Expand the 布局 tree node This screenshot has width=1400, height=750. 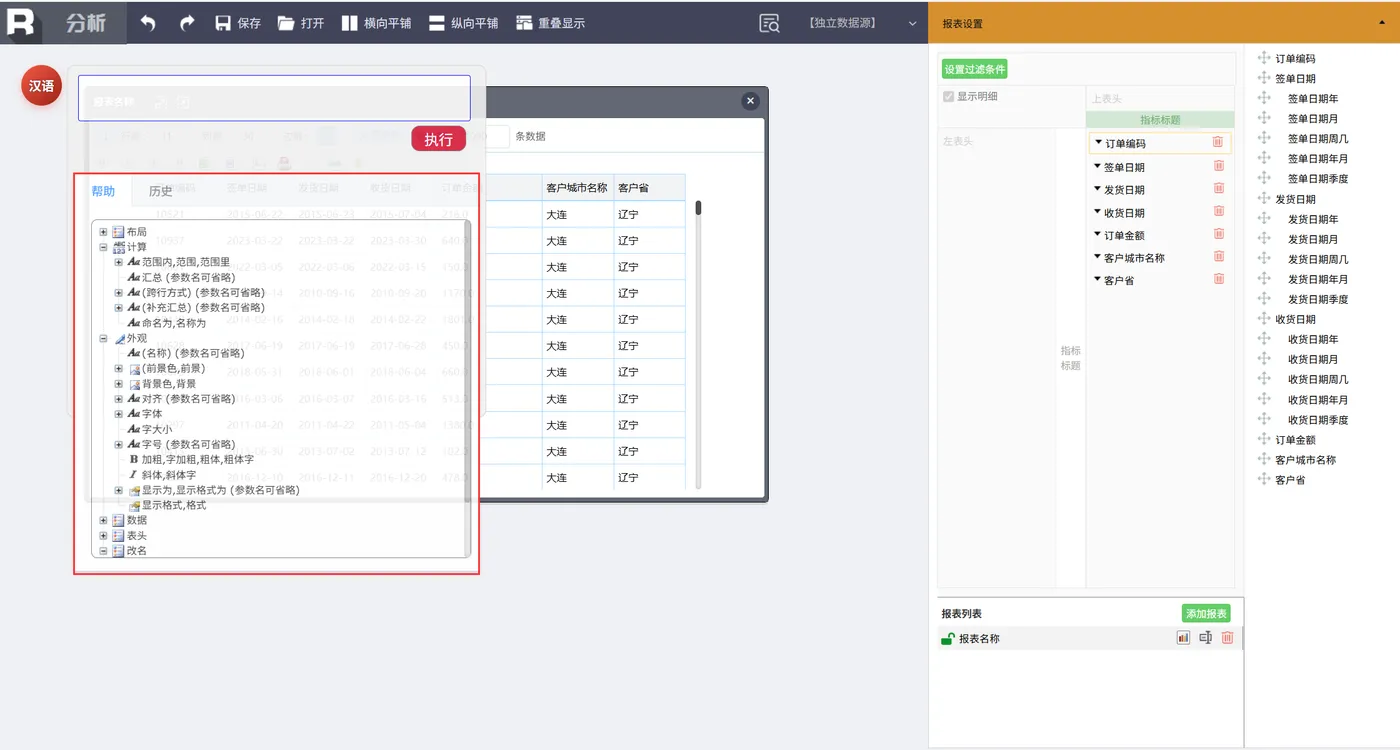103,232
